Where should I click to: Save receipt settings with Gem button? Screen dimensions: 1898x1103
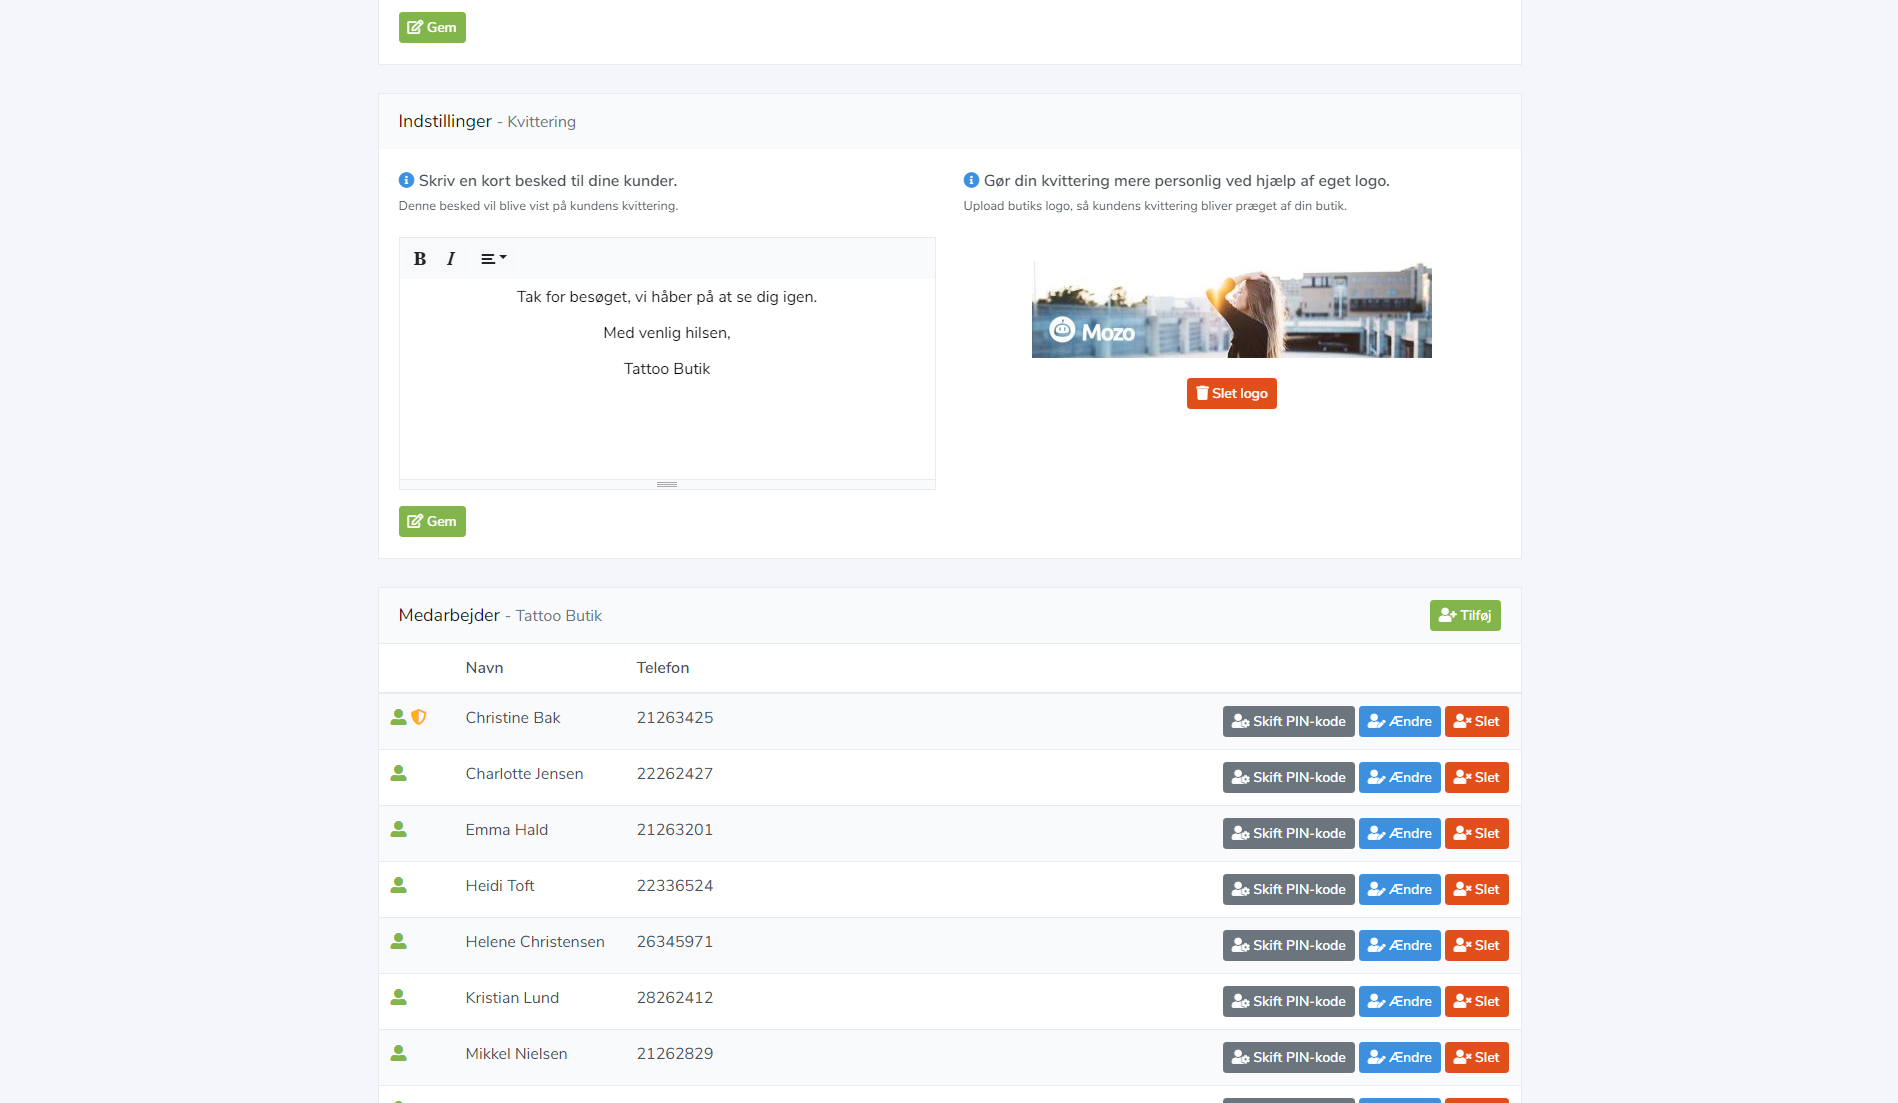tap(432, 522)
